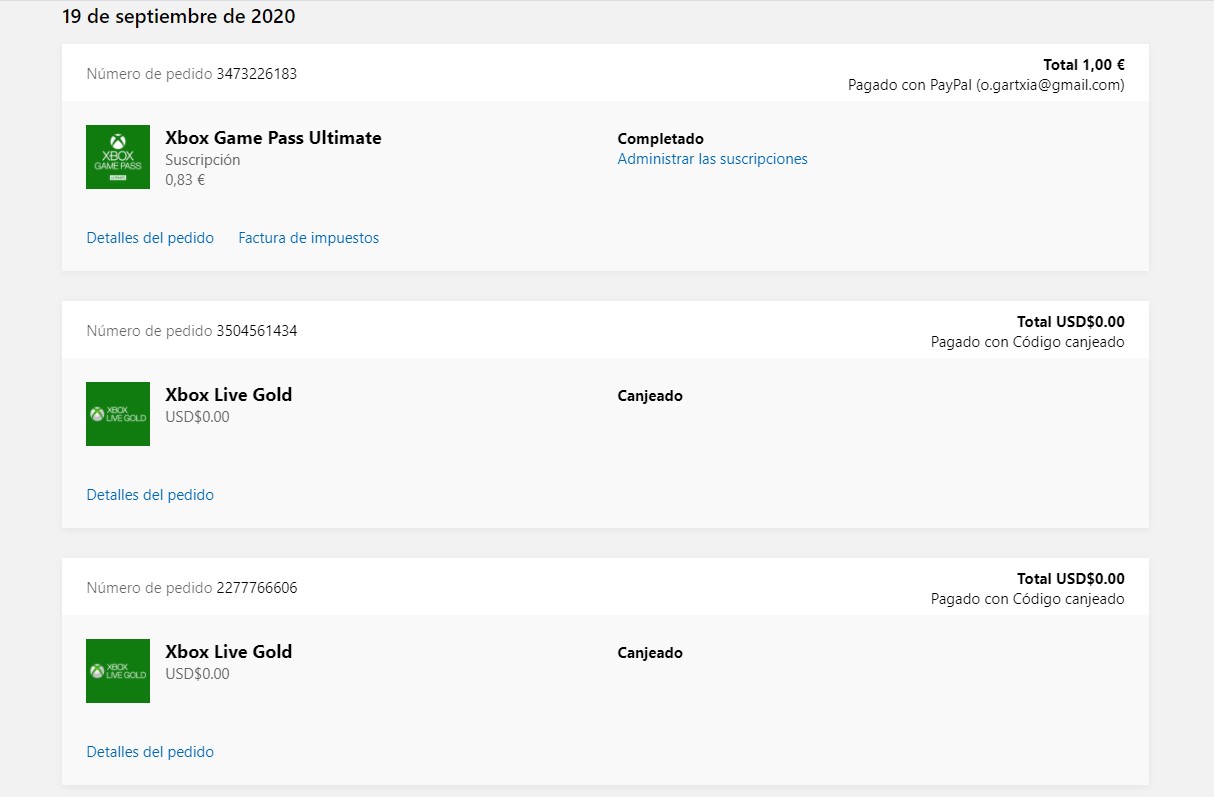Click Xbox Live Gold title in order 2277766606
Screen dimensions: 1214x797
click(228, 652)
